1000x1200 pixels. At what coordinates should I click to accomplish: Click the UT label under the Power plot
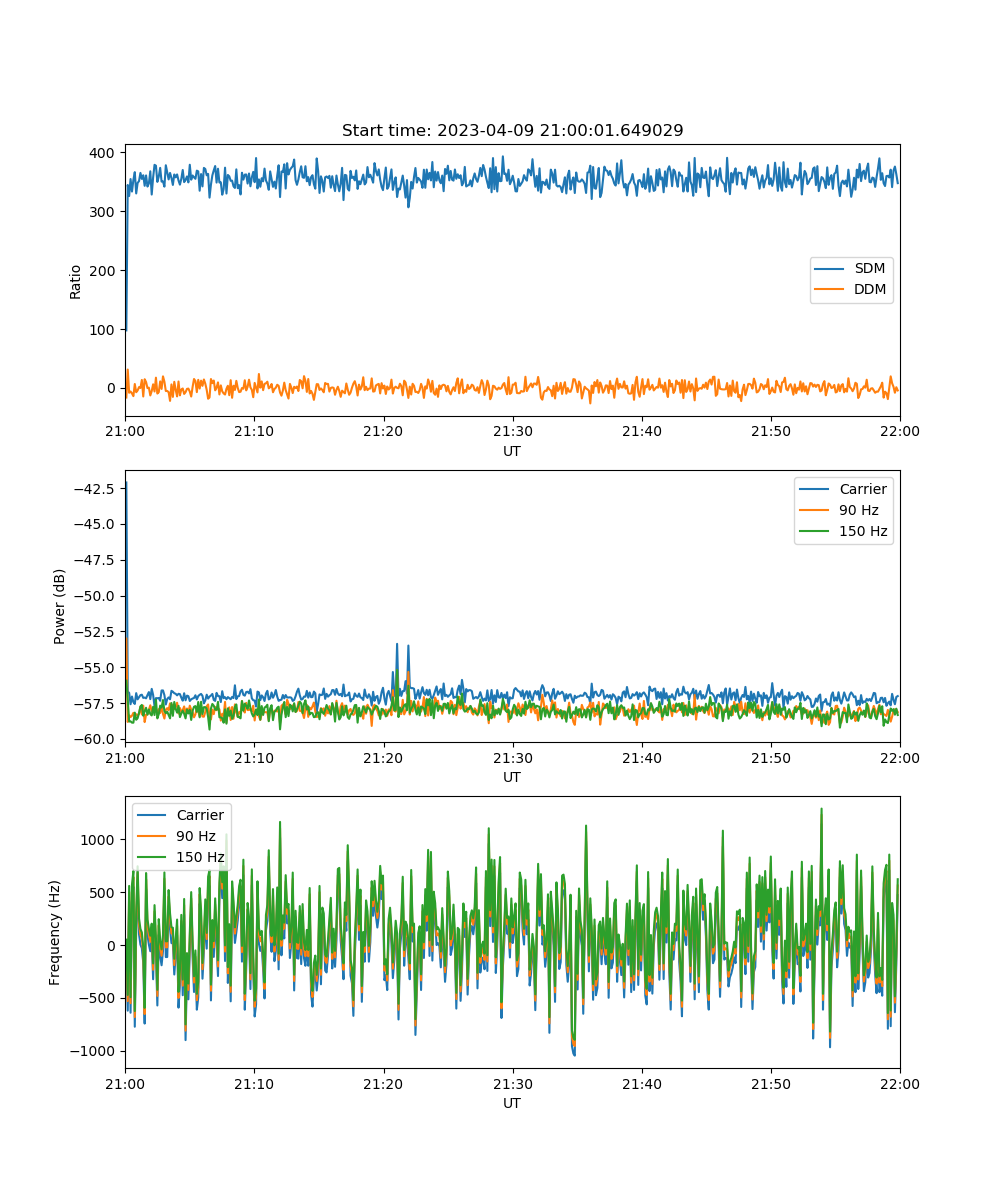[512, 777]
